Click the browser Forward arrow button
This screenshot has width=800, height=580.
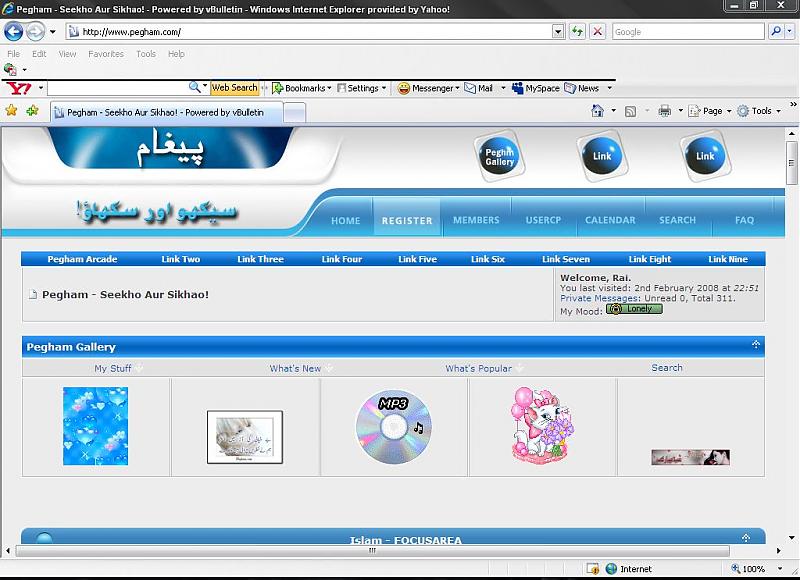35,32
